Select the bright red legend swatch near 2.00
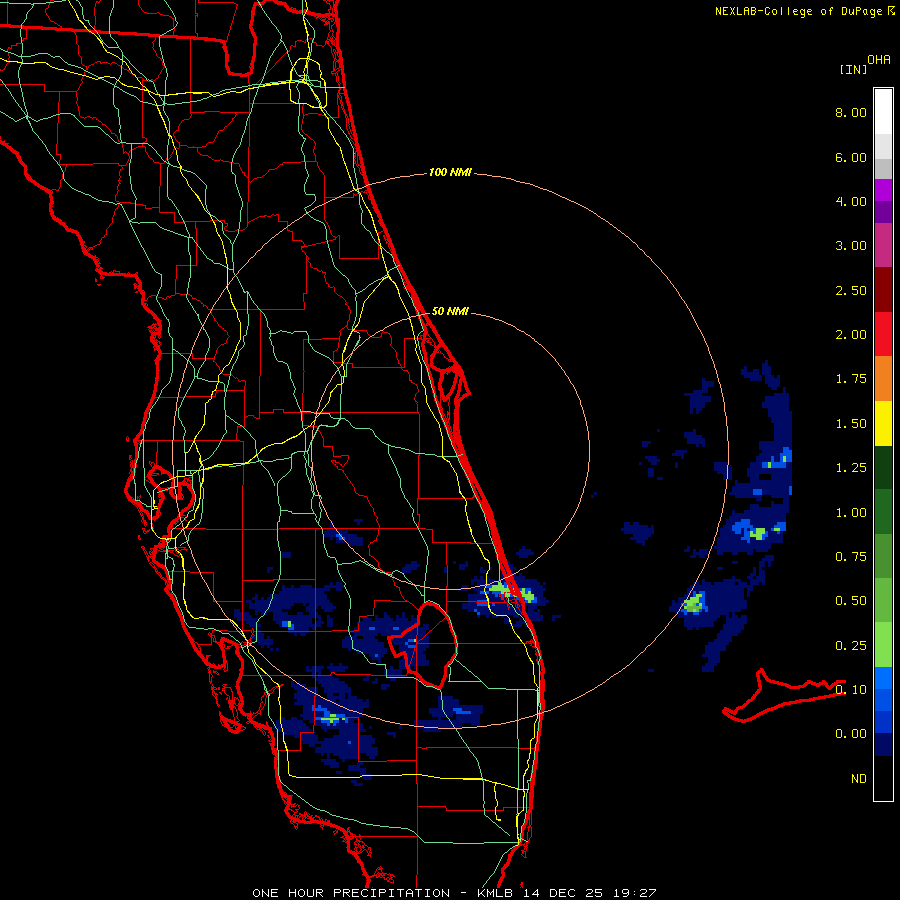 click(x=883, y=334)
